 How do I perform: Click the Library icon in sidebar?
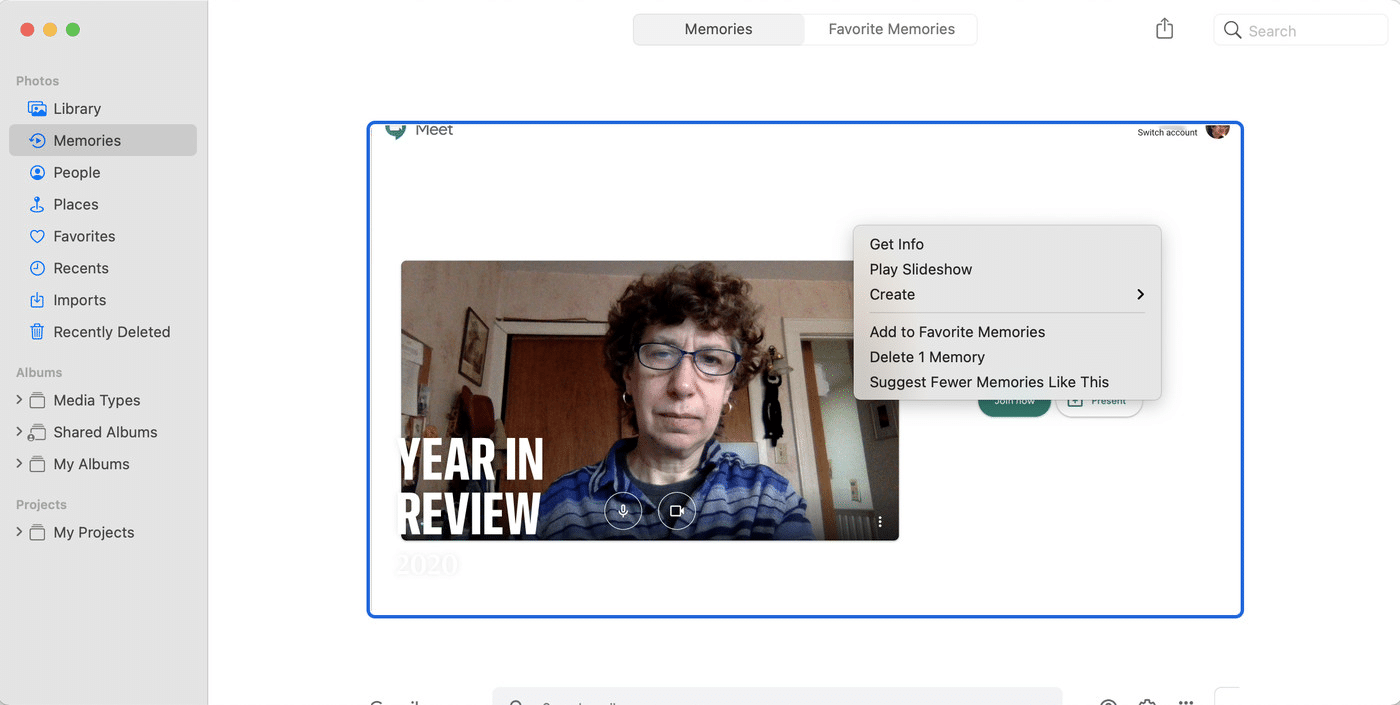pos(37,109)
